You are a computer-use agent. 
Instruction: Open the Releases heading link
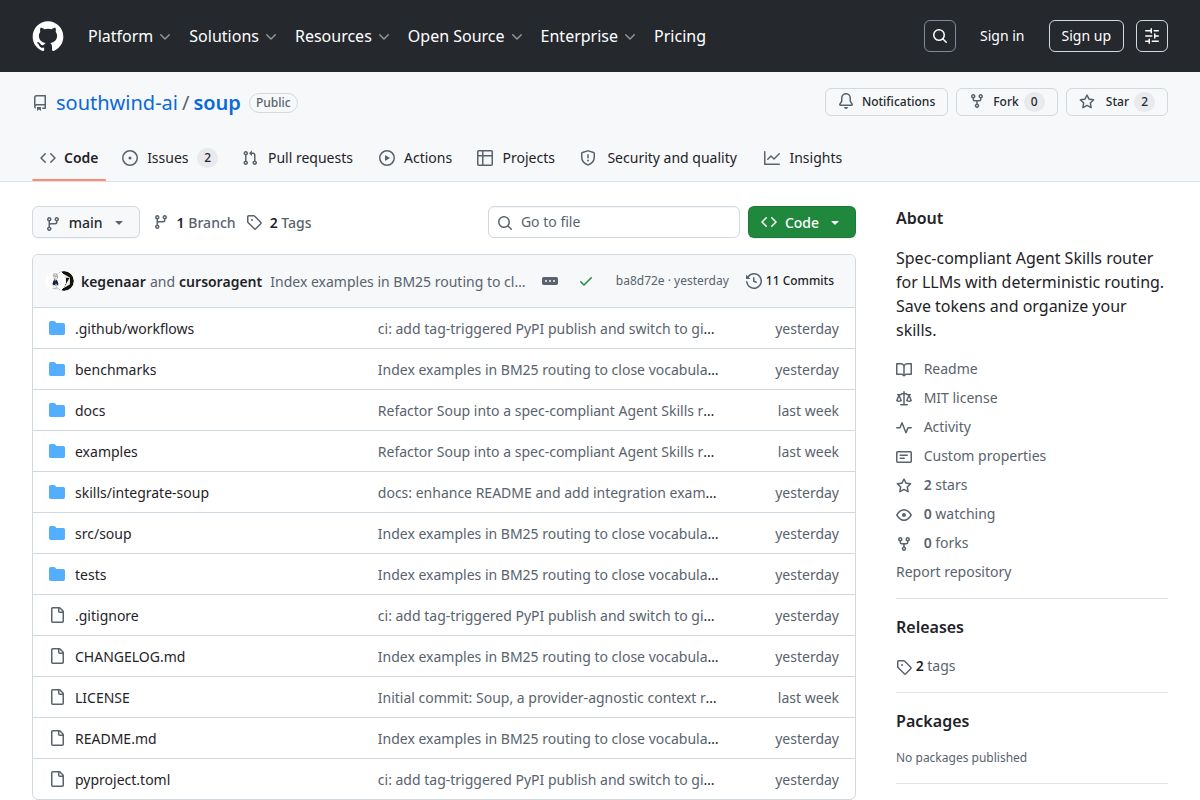click(930, 627)
